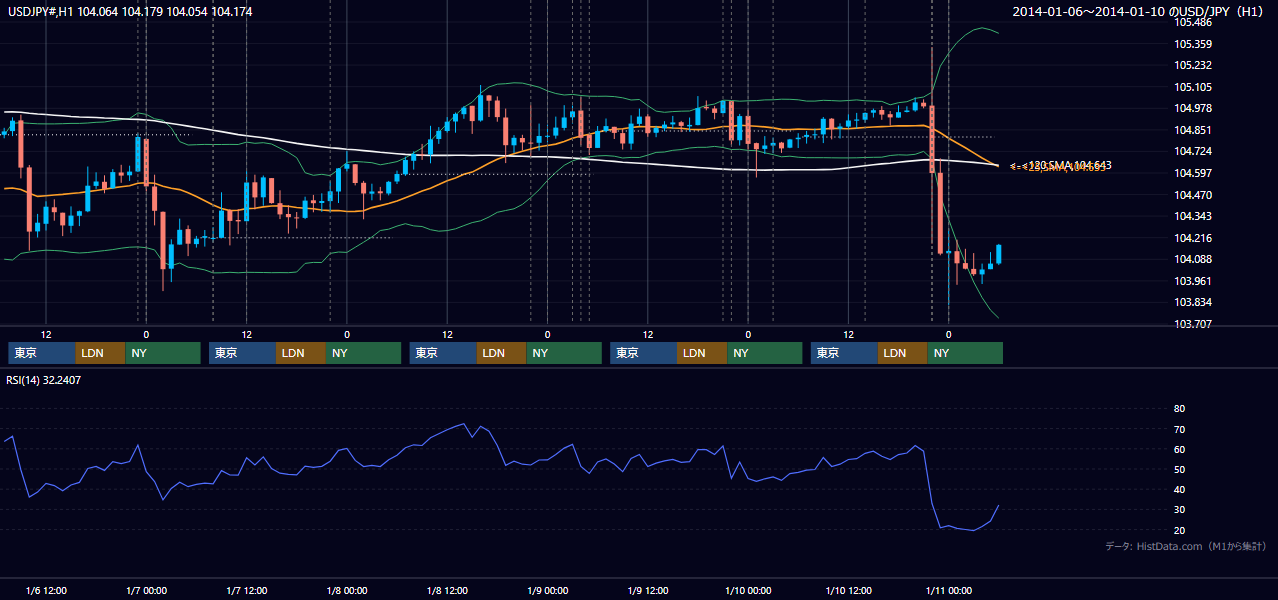
Task: Click the 2014-01-06～2014-01-10 USD/JPY title
Action: (x=1140, y=12)
